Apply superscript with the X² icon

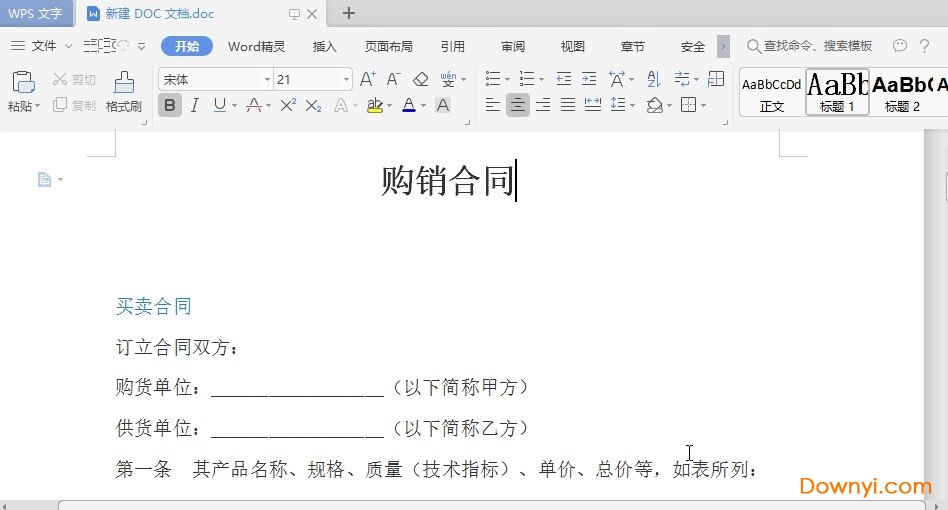(x=288, y=105)
